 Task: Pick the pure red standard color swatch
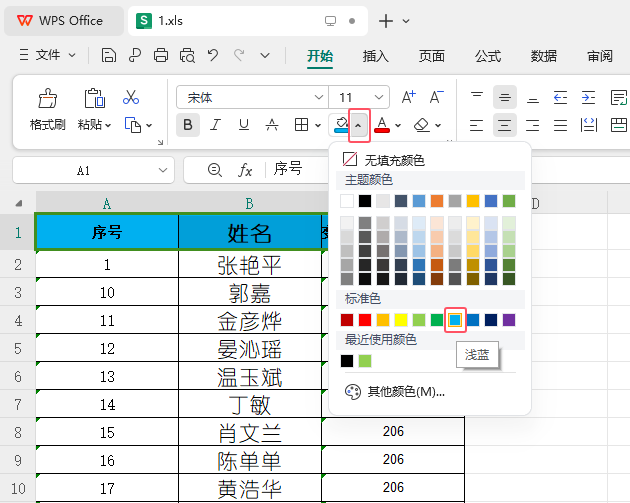365,320
